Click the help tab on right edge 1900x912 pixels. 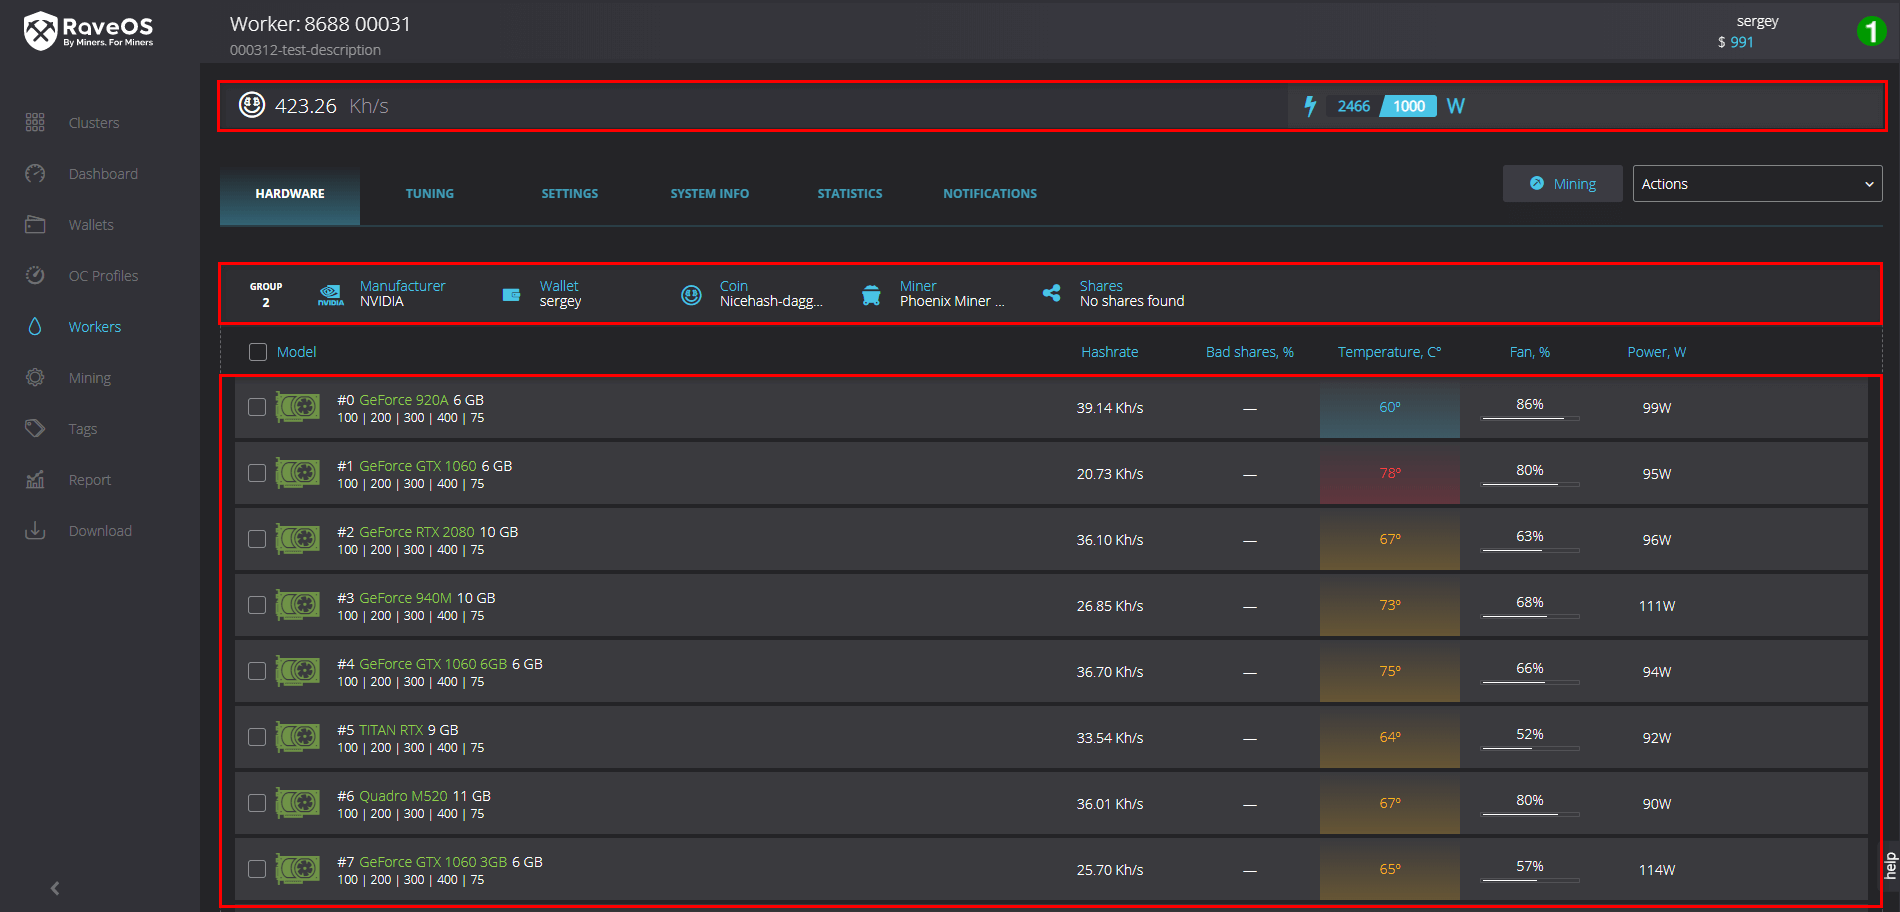(x=1890, y=866)
